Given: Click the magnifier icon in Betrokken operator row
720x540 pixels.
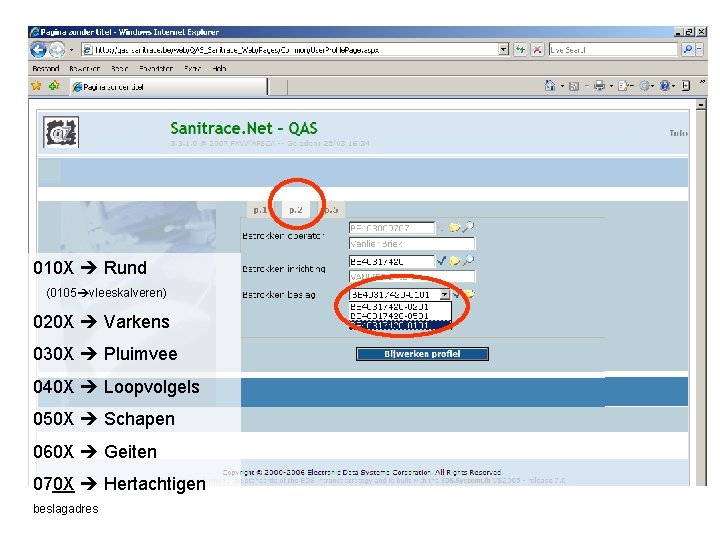Looking at the screenshot, I should point(468,227).
